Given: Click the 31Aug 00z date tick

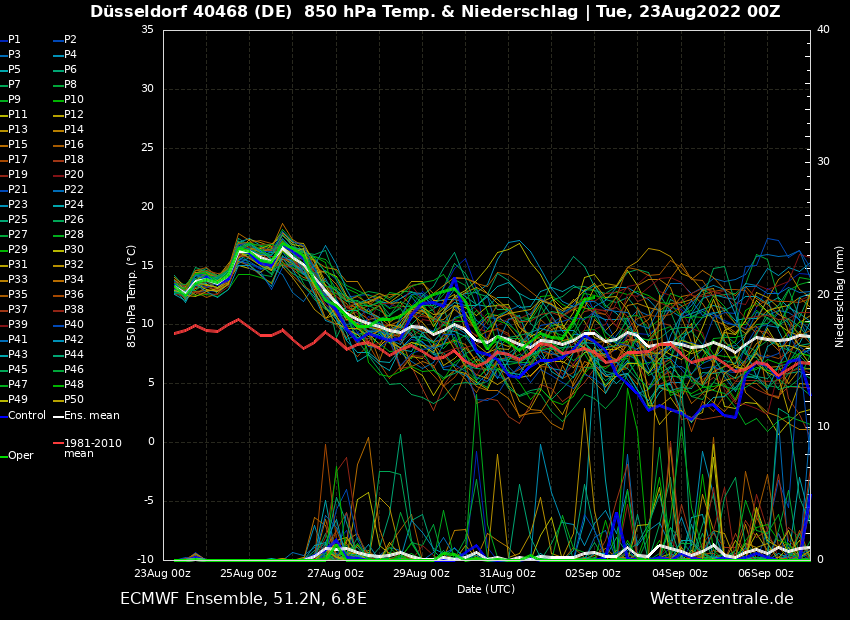Looking at the screenshot, I should point(508,573).
